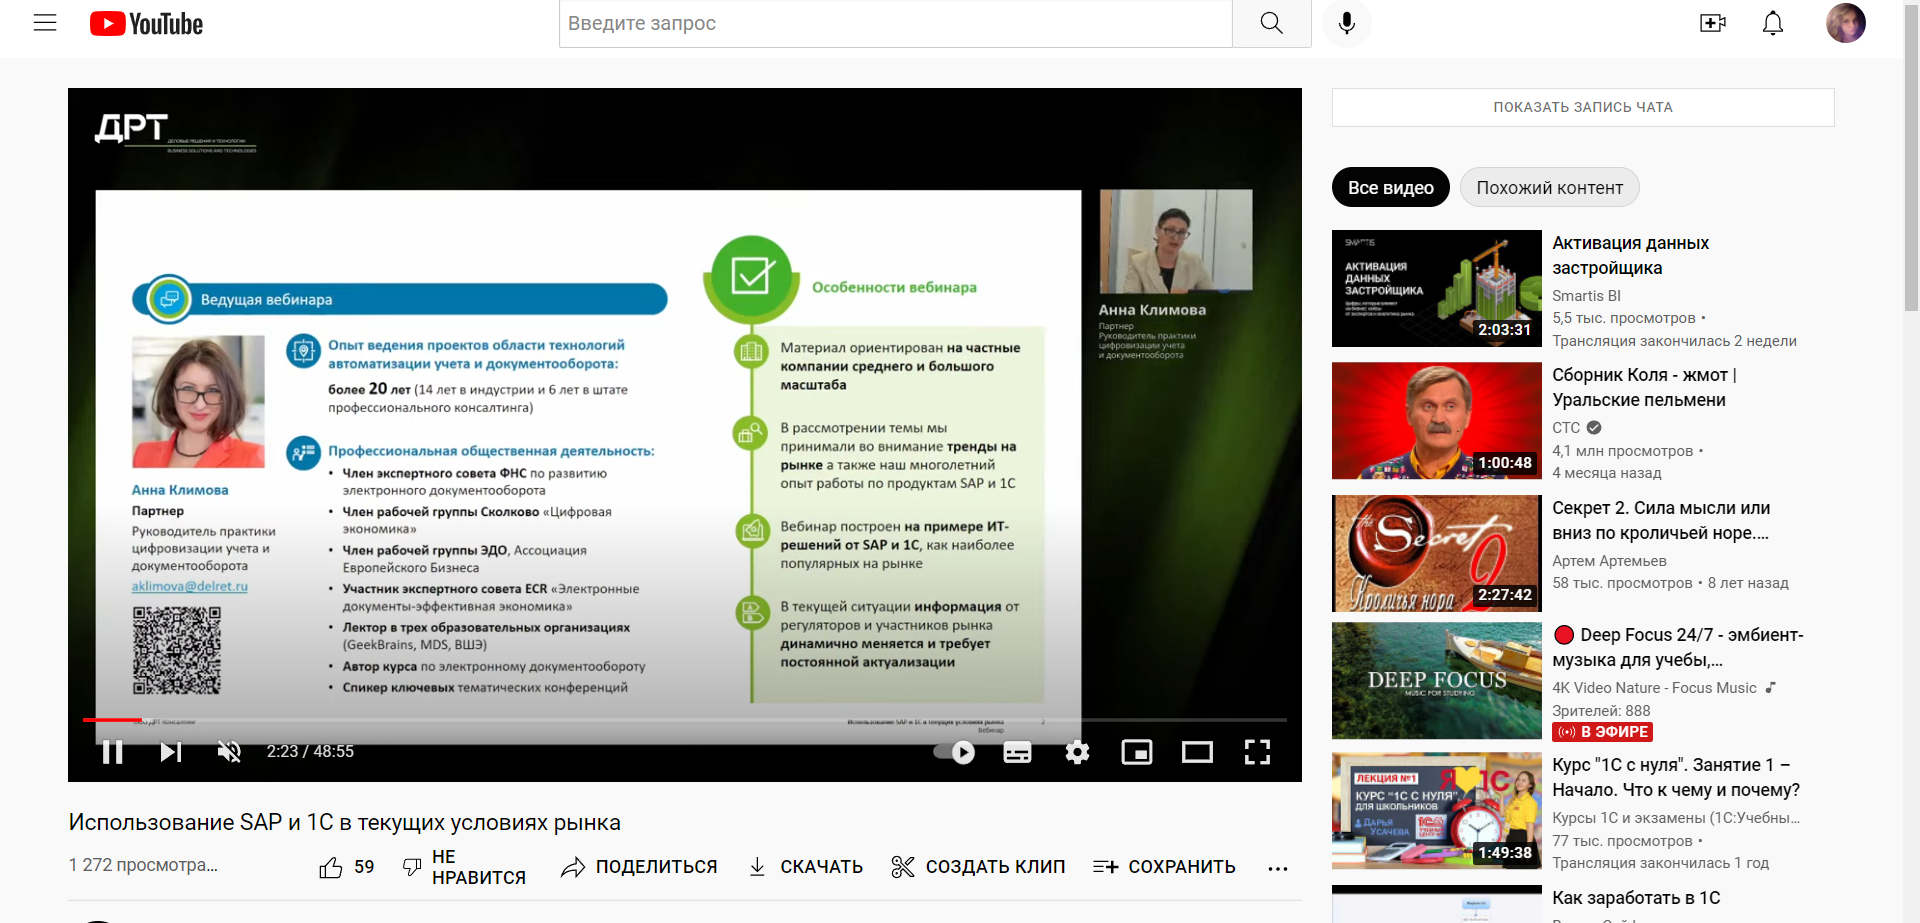
Task: Open thumbnail of Активация данных застройщика
Action: coord(1436,288)
